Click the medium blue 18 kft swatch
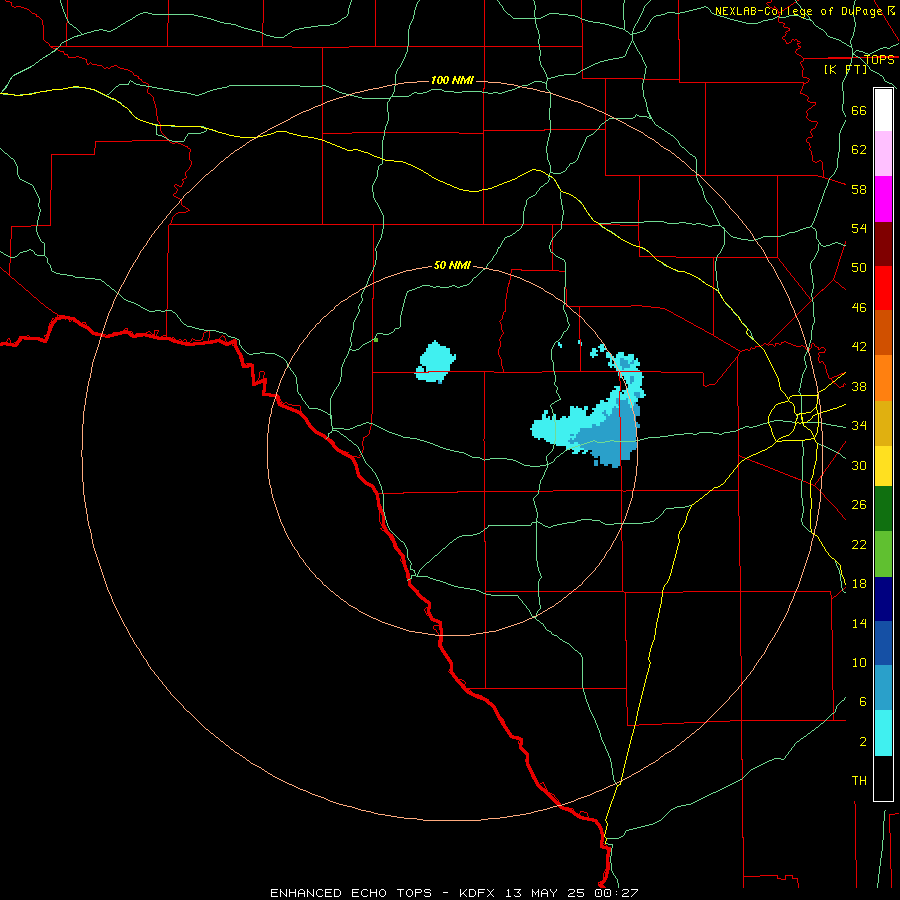900x900 pixels. (883, 643)
